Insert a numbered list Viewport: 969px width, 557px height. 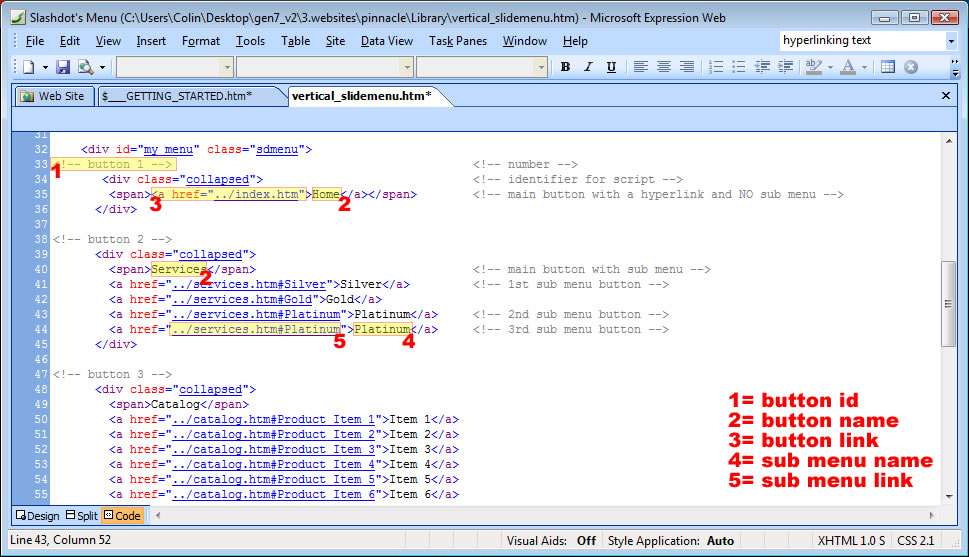[x=716, y=67]
